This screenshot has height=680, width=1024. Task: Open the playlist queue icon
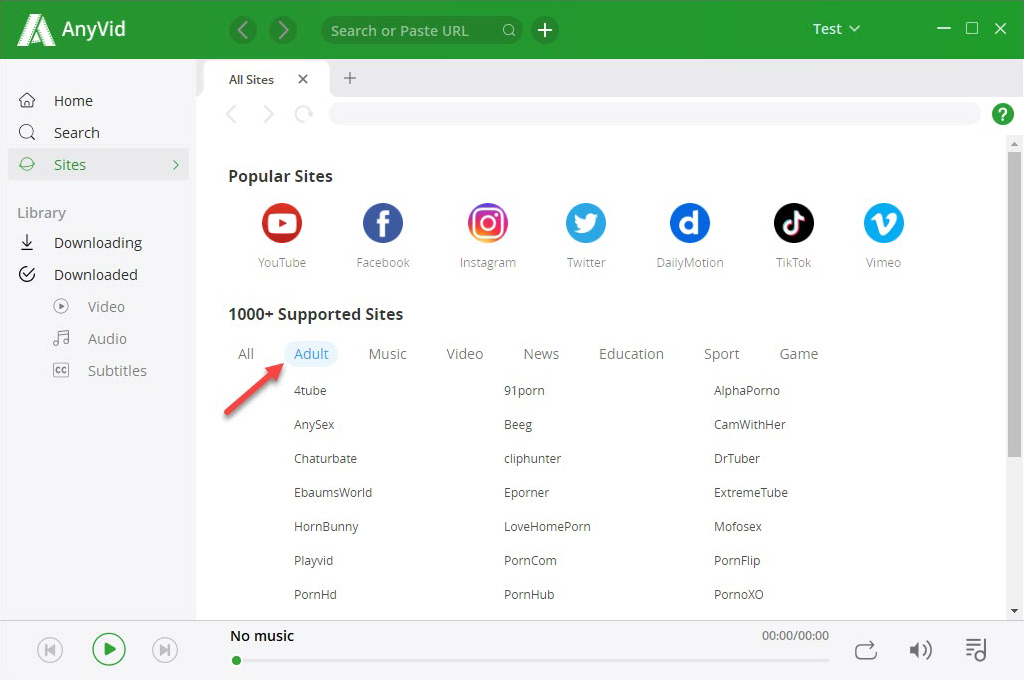(x=976, y=649)
